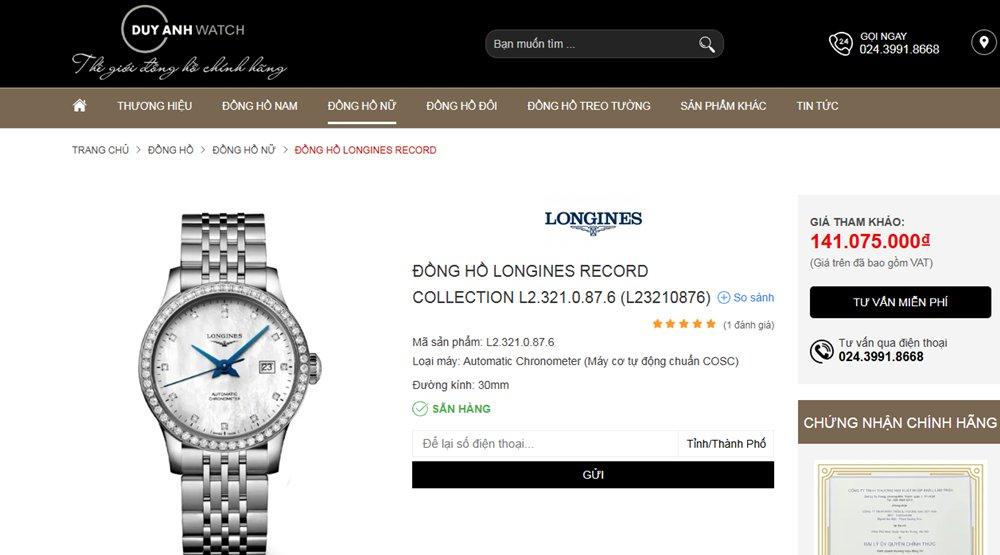The image size is (1000, 555).
Task: Click the plus icon next to So sánh
Action: coord(724,297)
